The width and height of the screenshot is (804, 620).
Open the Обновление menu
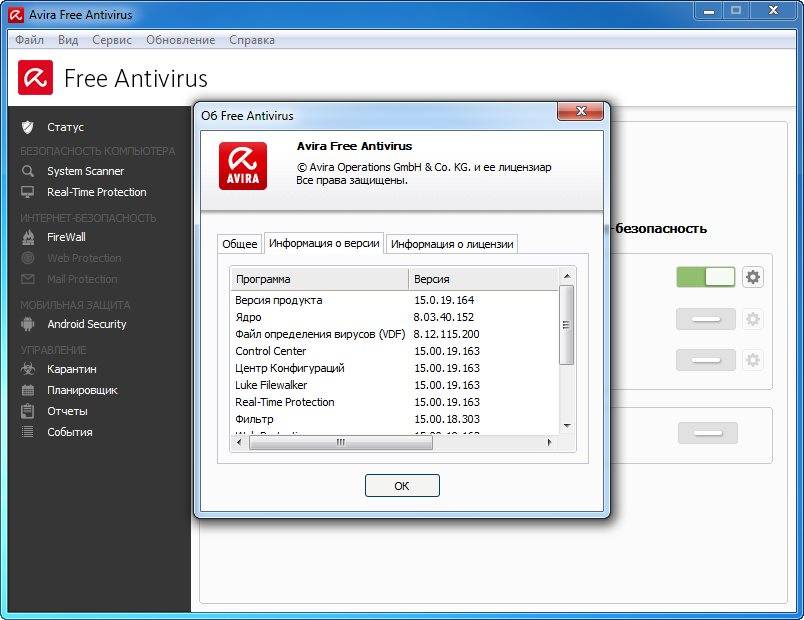coord(180,40)
